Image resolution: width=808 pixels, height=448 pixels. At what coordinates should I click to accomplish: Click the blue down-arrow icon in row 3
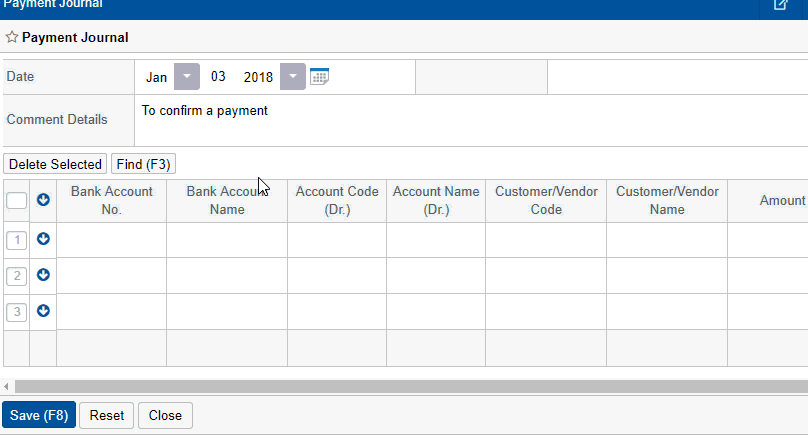pyautogui.click(x=43, y=311)
